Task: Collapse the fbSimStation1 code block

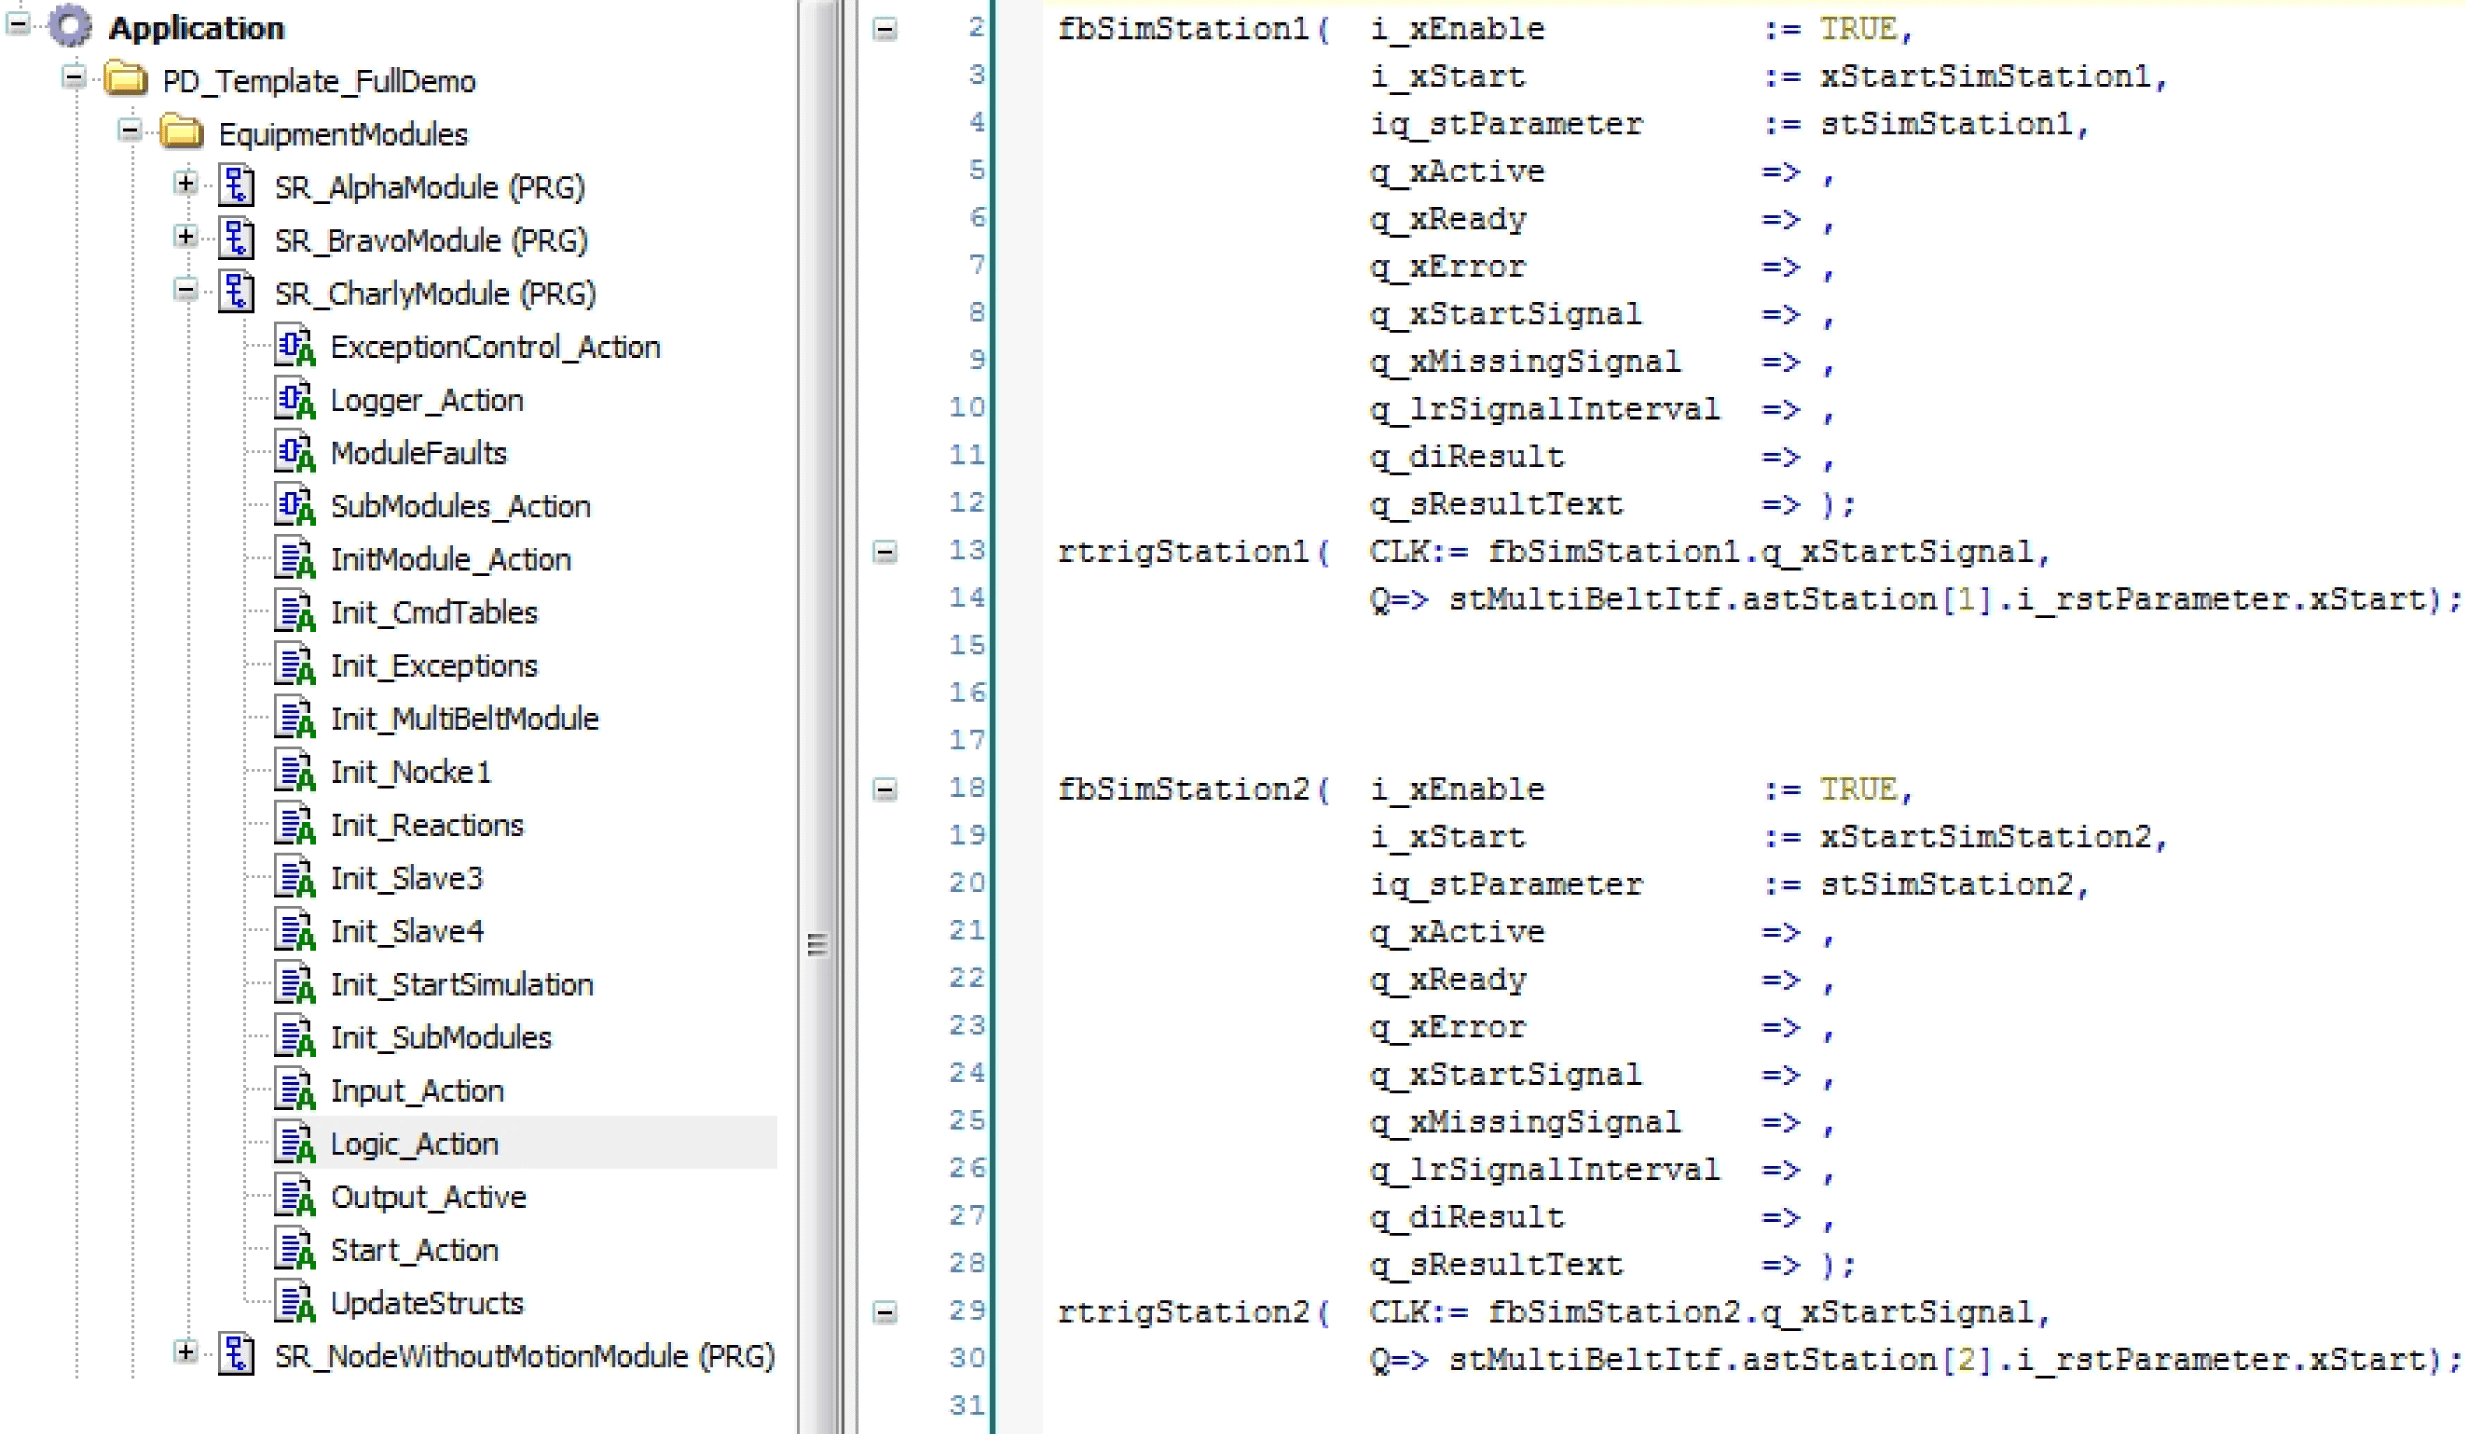Action: pyautogui.click(x=885, y=29)
